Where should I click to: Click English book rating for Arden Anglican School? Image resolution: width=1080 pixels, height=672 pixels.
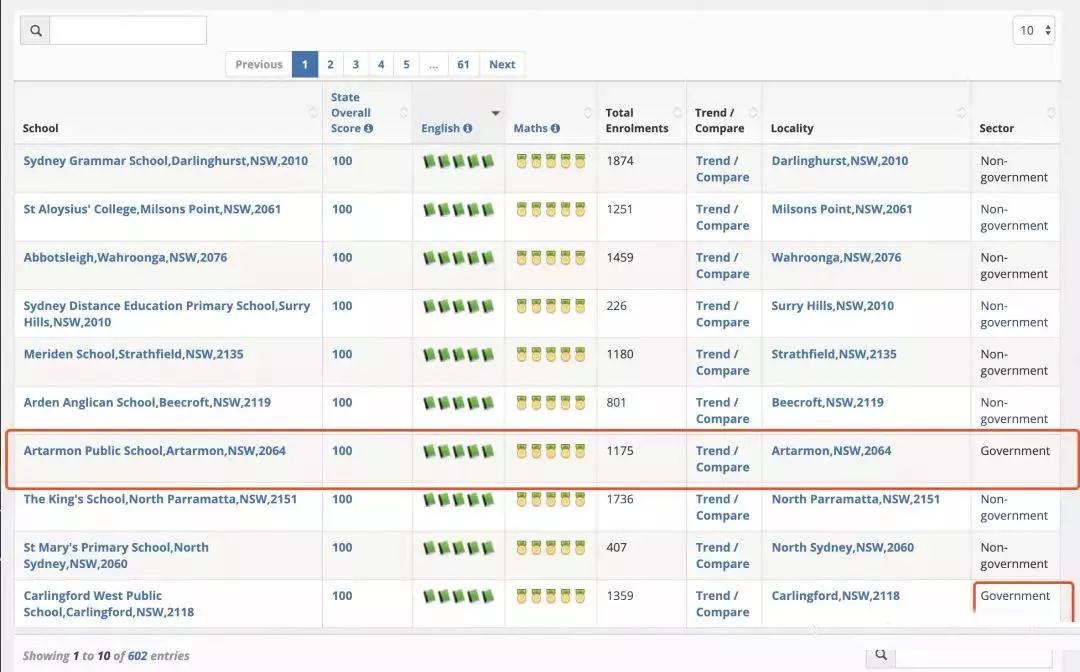point(459,403)
